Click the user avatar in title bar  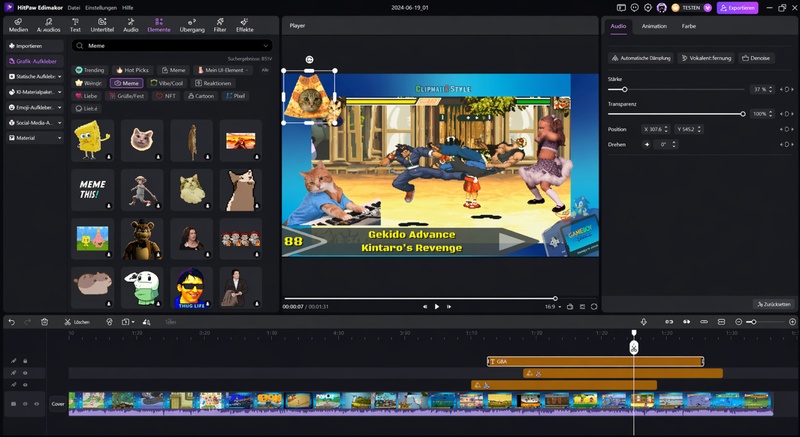pos(662,8)
